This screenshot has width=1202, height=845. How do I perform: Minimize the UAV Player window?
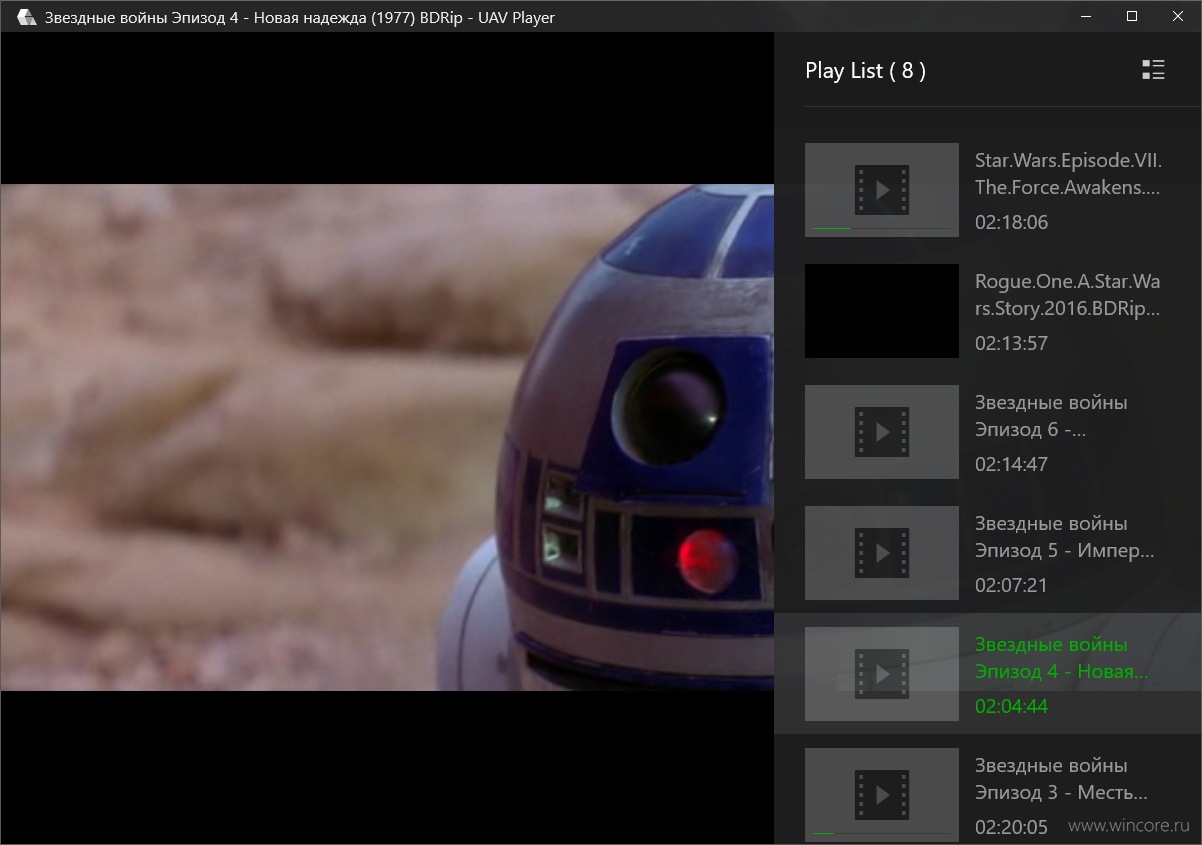pos(1086,16)
